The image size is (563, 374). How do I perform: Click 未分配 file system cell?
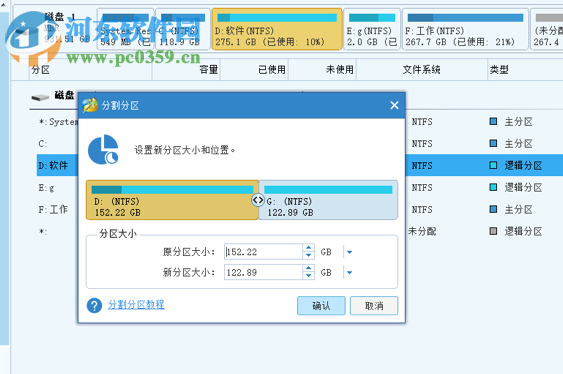422,231
